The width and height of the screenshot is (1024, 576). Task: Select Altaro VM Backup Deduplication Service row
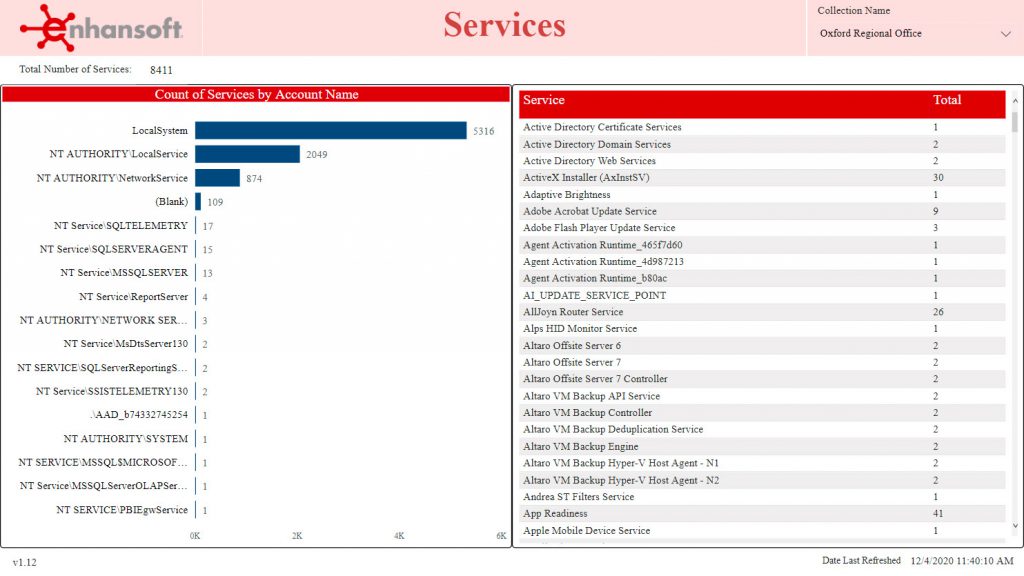pyautogui.click(x=762, y=429)
